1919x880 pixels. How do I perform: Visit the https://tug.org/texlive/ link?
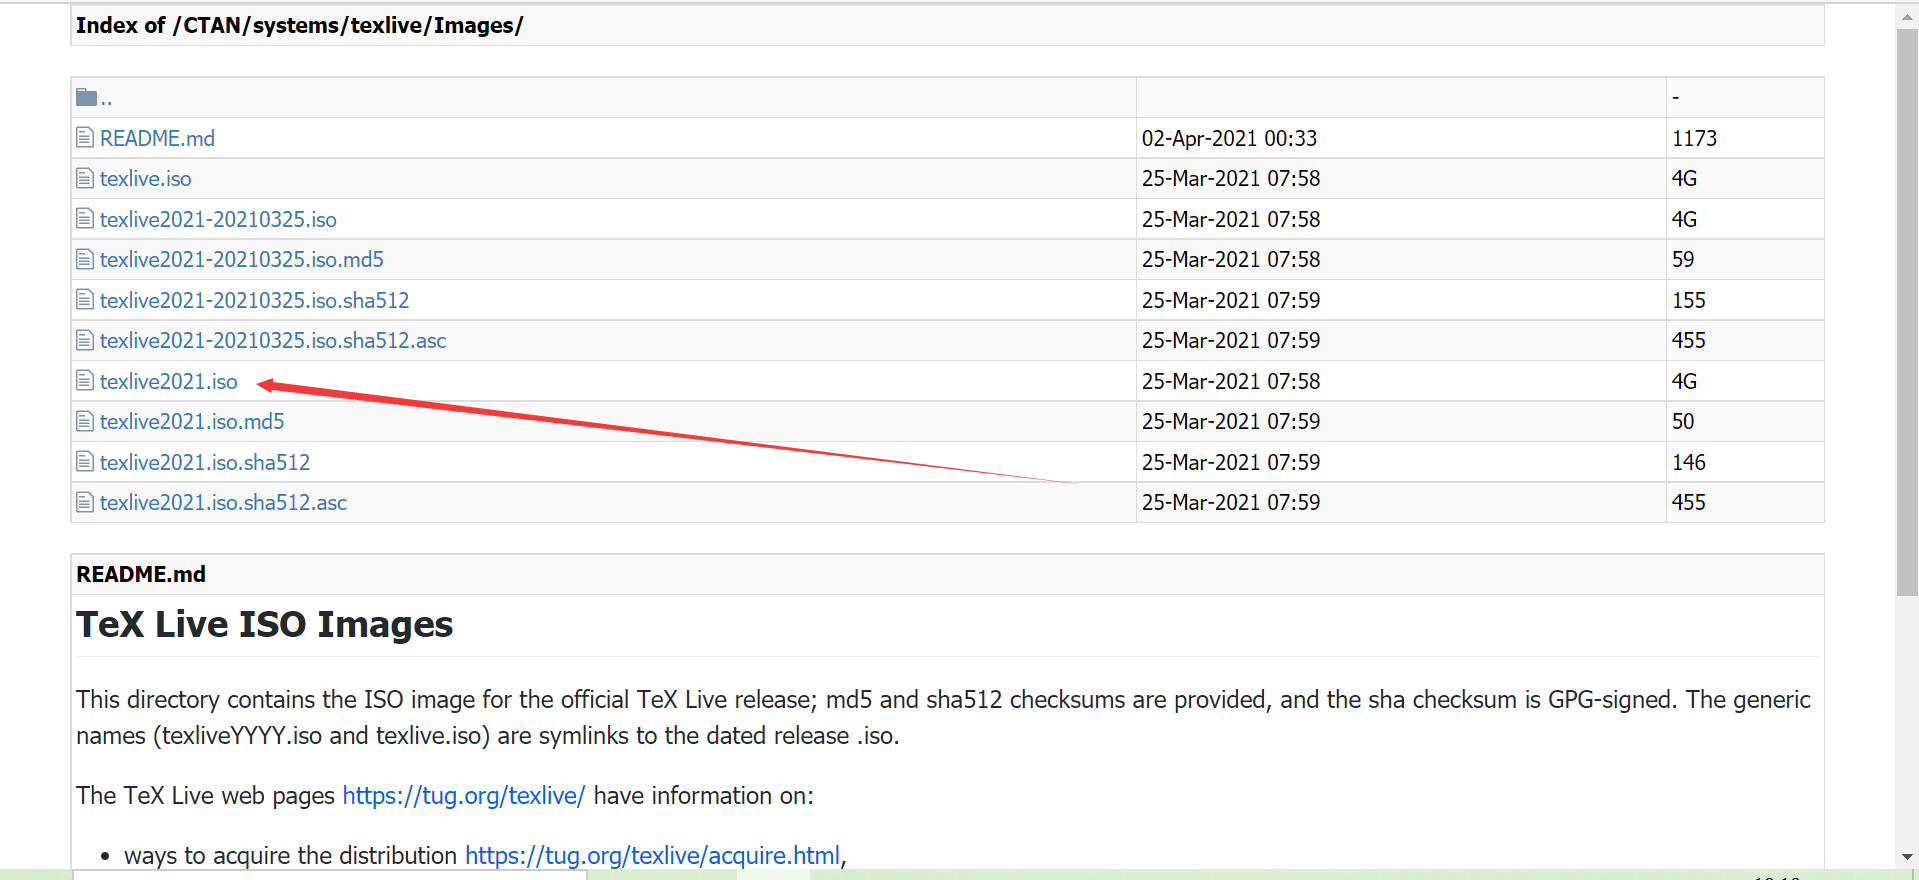[463, 796]
